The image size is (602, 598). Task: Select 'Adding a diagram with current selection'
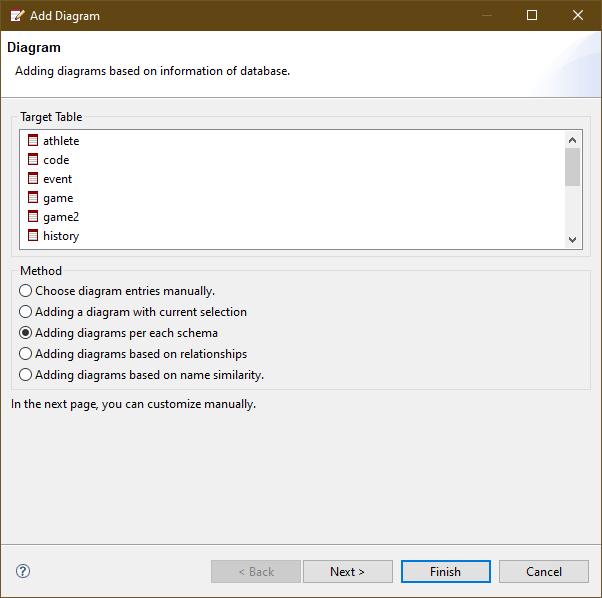[26, 312]
